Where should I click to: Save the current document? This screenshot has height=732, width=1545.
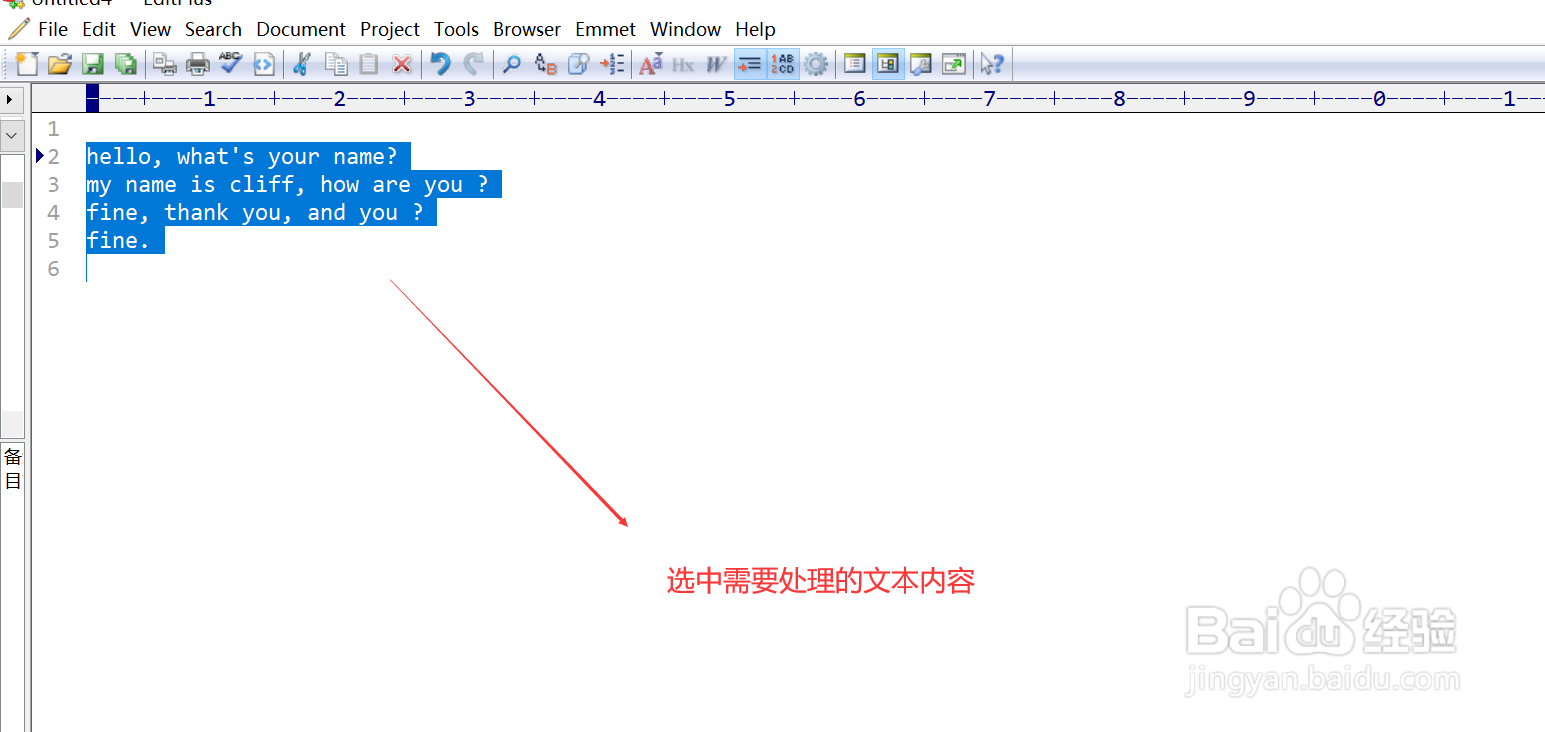point(93,63)
